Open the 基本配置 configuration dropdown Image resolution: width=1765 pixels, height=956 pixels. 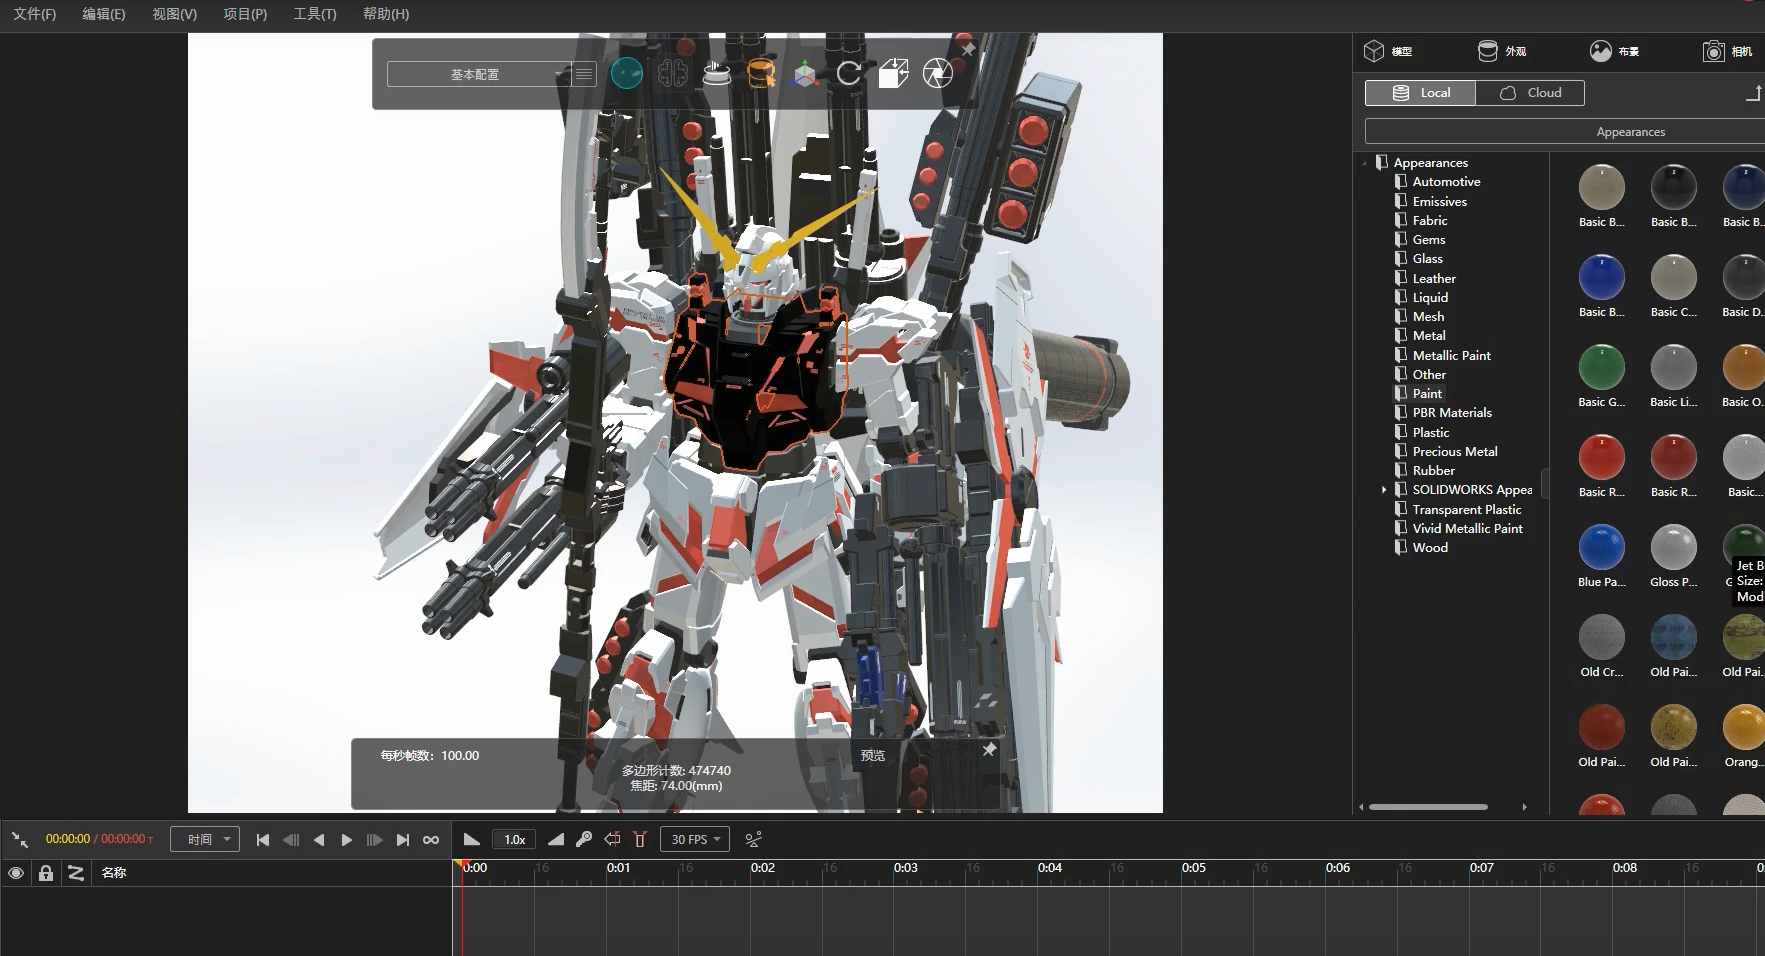(480, 74)
